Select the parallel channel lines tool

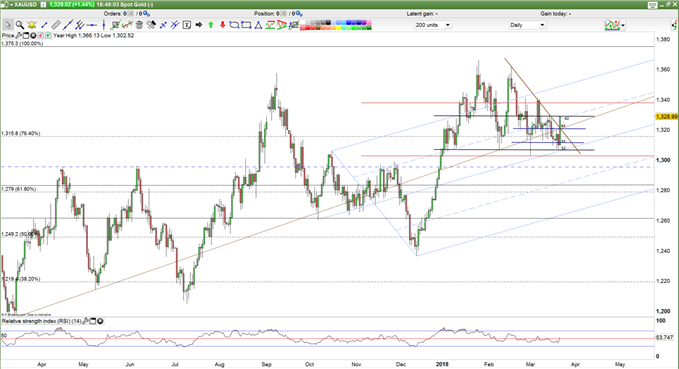pyautogui.click(x=80, y=25)
